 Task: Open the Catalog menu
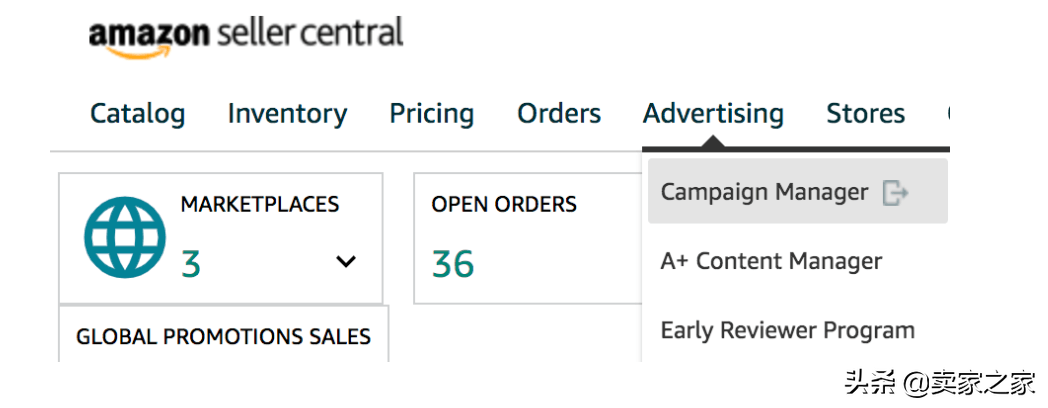click(x=138, y=114)
